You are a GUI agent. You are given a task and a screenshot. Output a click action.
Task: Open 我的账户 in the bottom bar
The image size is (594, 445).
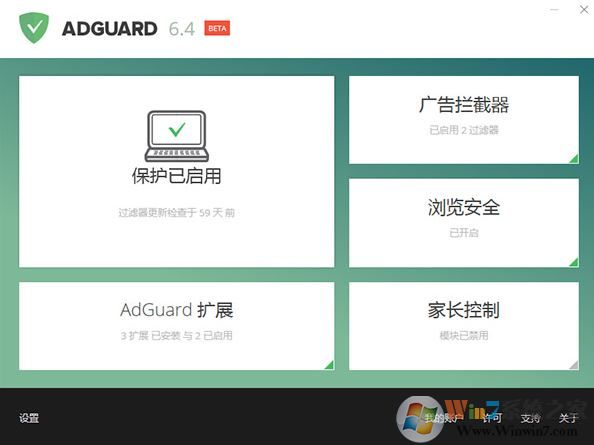(x=444, y=418)
